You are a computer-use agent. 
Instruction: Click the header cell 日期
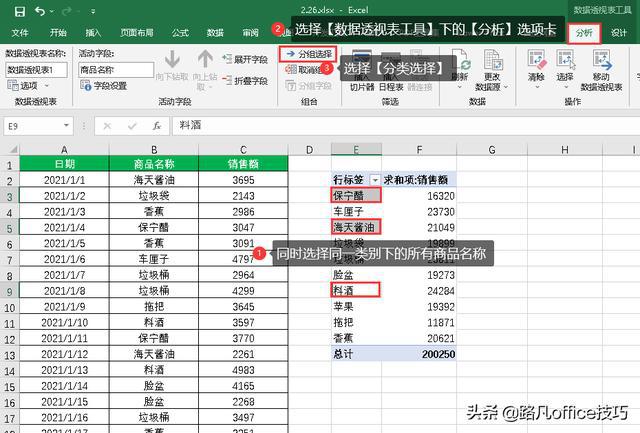(x=64, y=164)
